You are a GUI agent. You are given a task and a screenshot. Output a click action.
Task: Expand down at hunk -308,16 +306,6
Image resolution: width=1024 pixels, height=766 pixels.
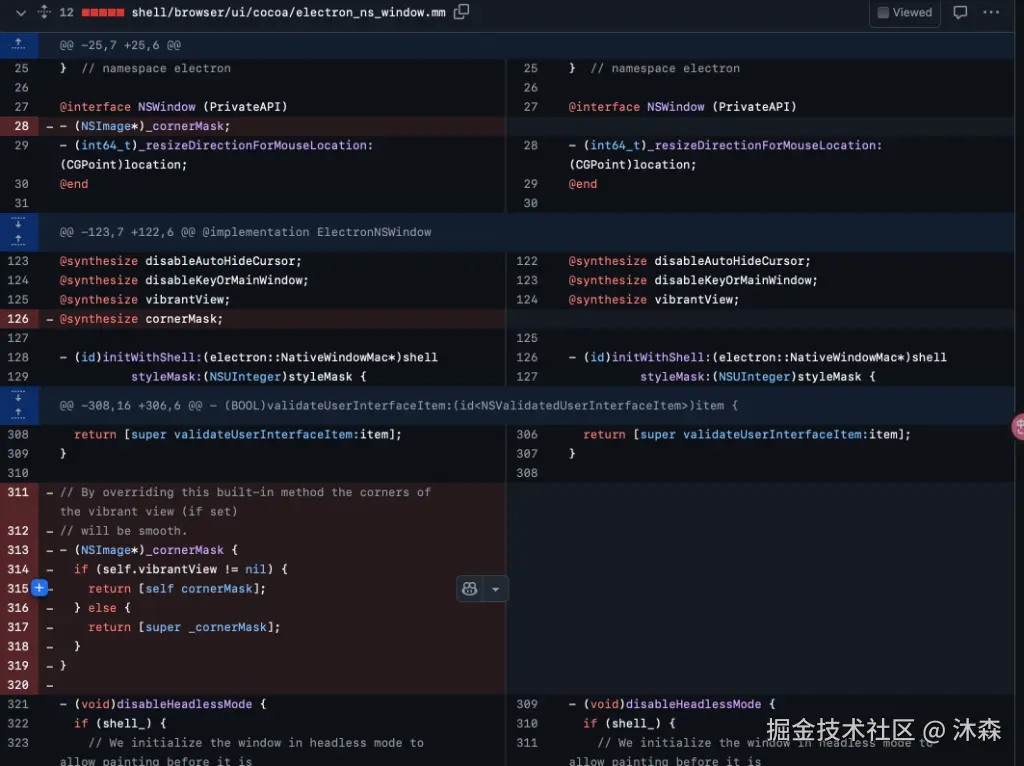click(18, 396)
